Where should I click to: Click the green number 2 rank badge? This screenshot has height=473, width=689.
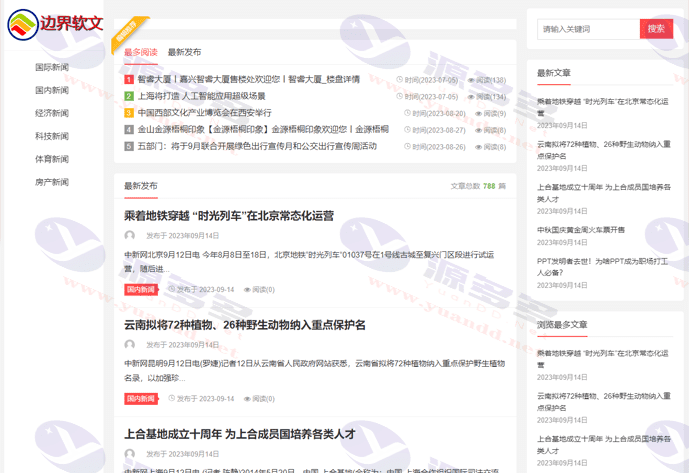pos(129,96)
